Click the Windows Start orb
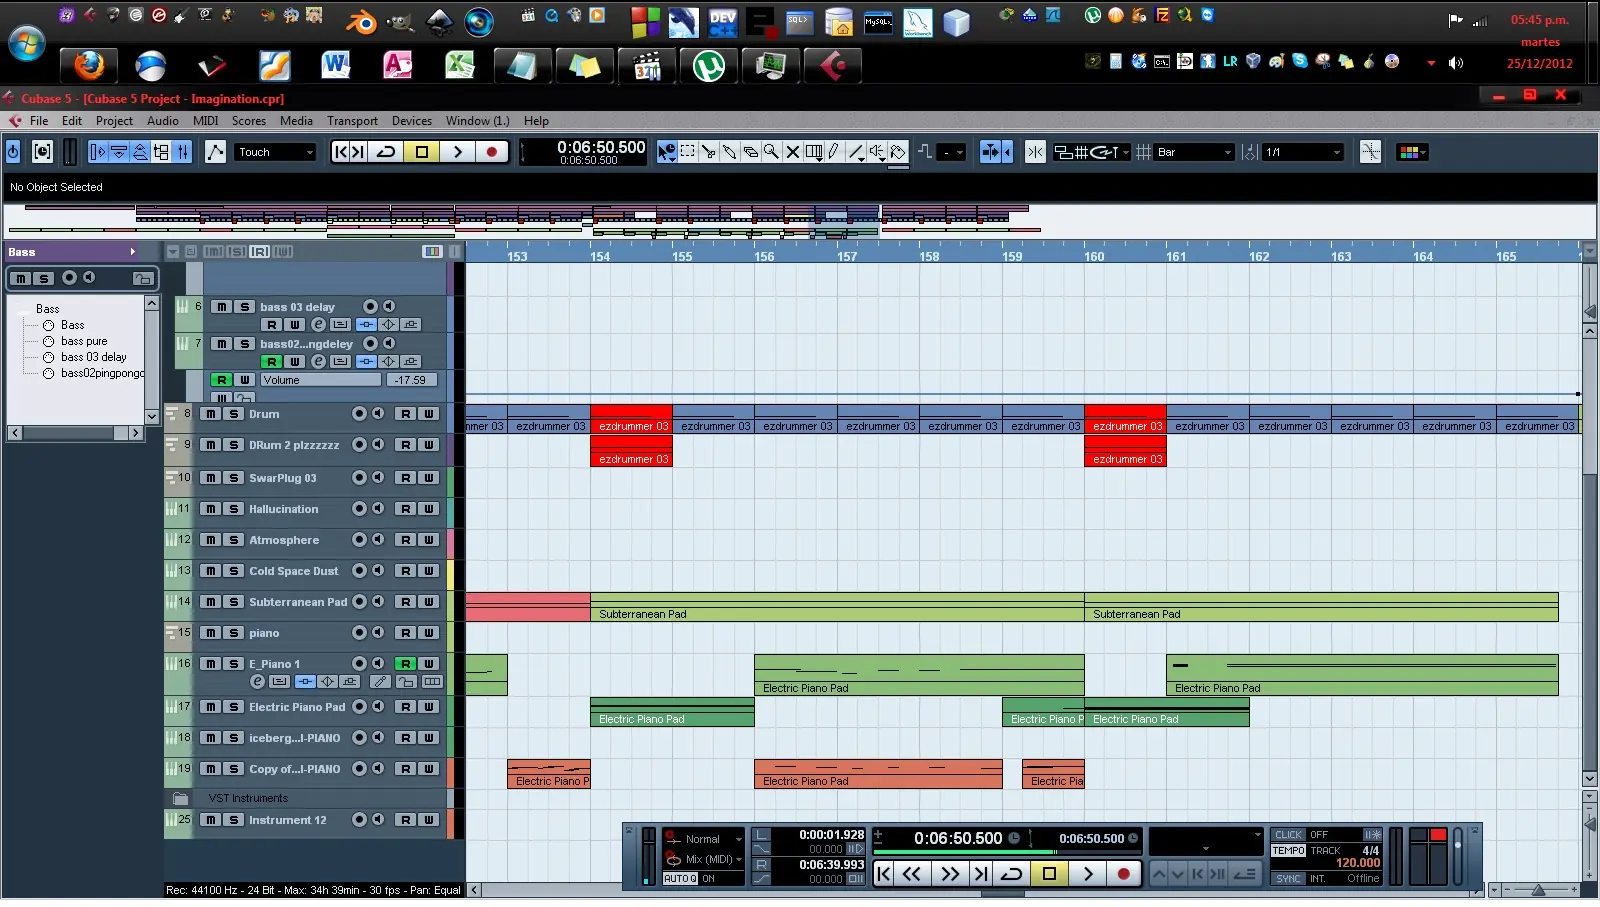The height and width of the screenshot is (907, 1600). 27,44
